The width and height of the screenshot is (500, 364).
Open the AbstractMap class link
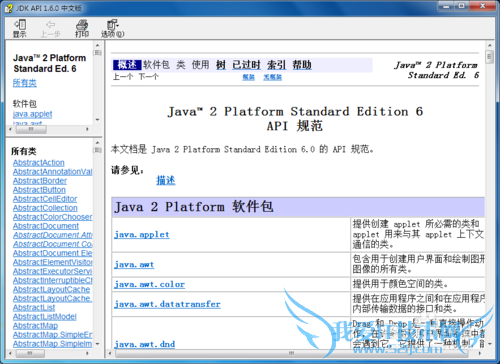coord(35,325)
